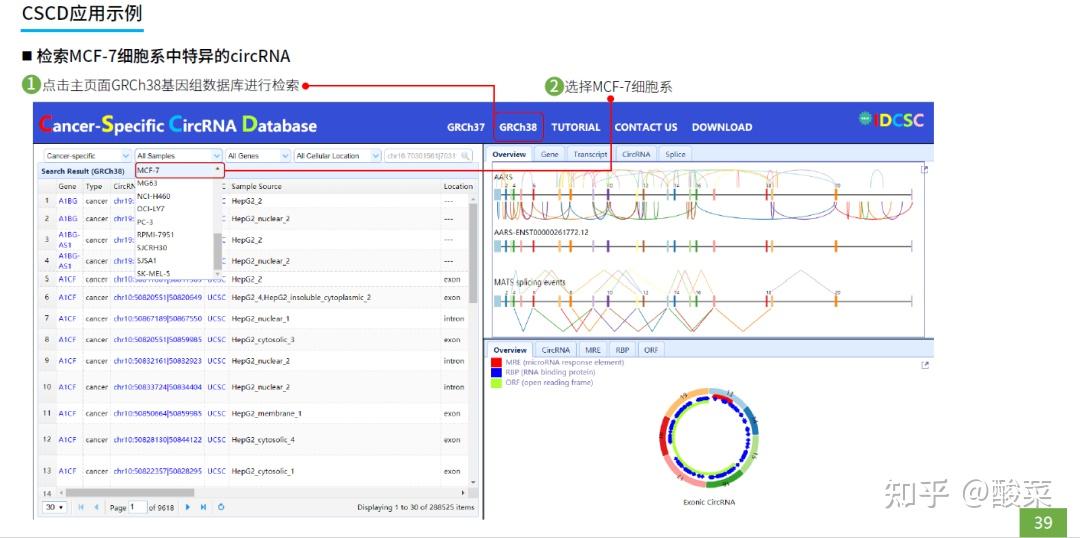Click the green ORF legend swatch

click(x=496, y=382)
